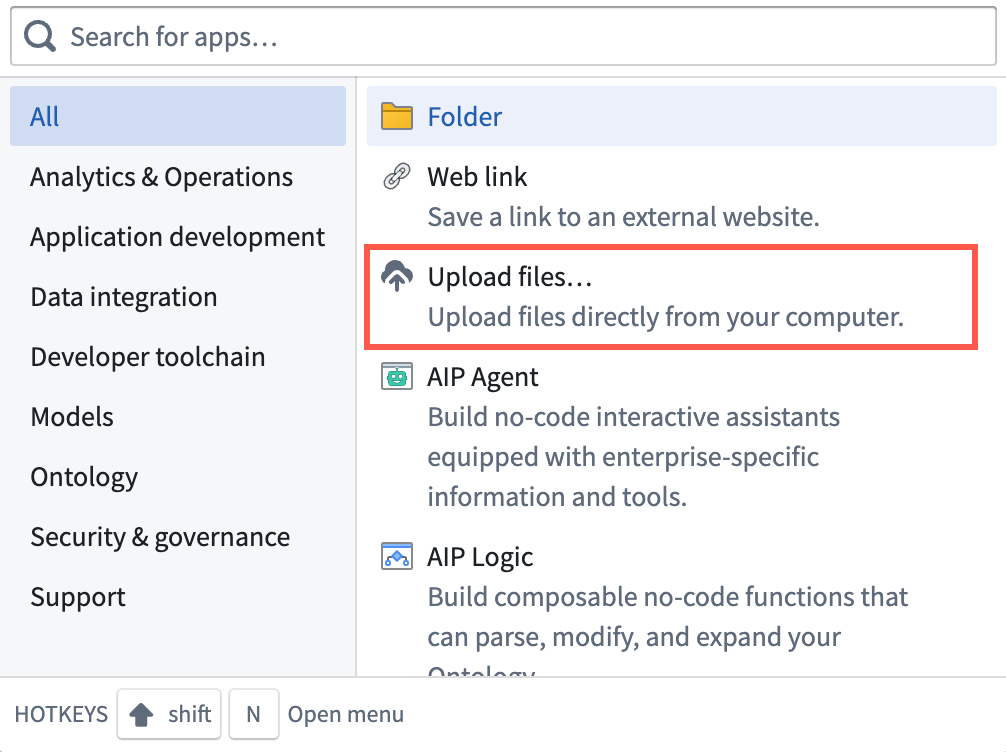Click the AIP Logic icon

pyautogui.click(x=396, y=556)
